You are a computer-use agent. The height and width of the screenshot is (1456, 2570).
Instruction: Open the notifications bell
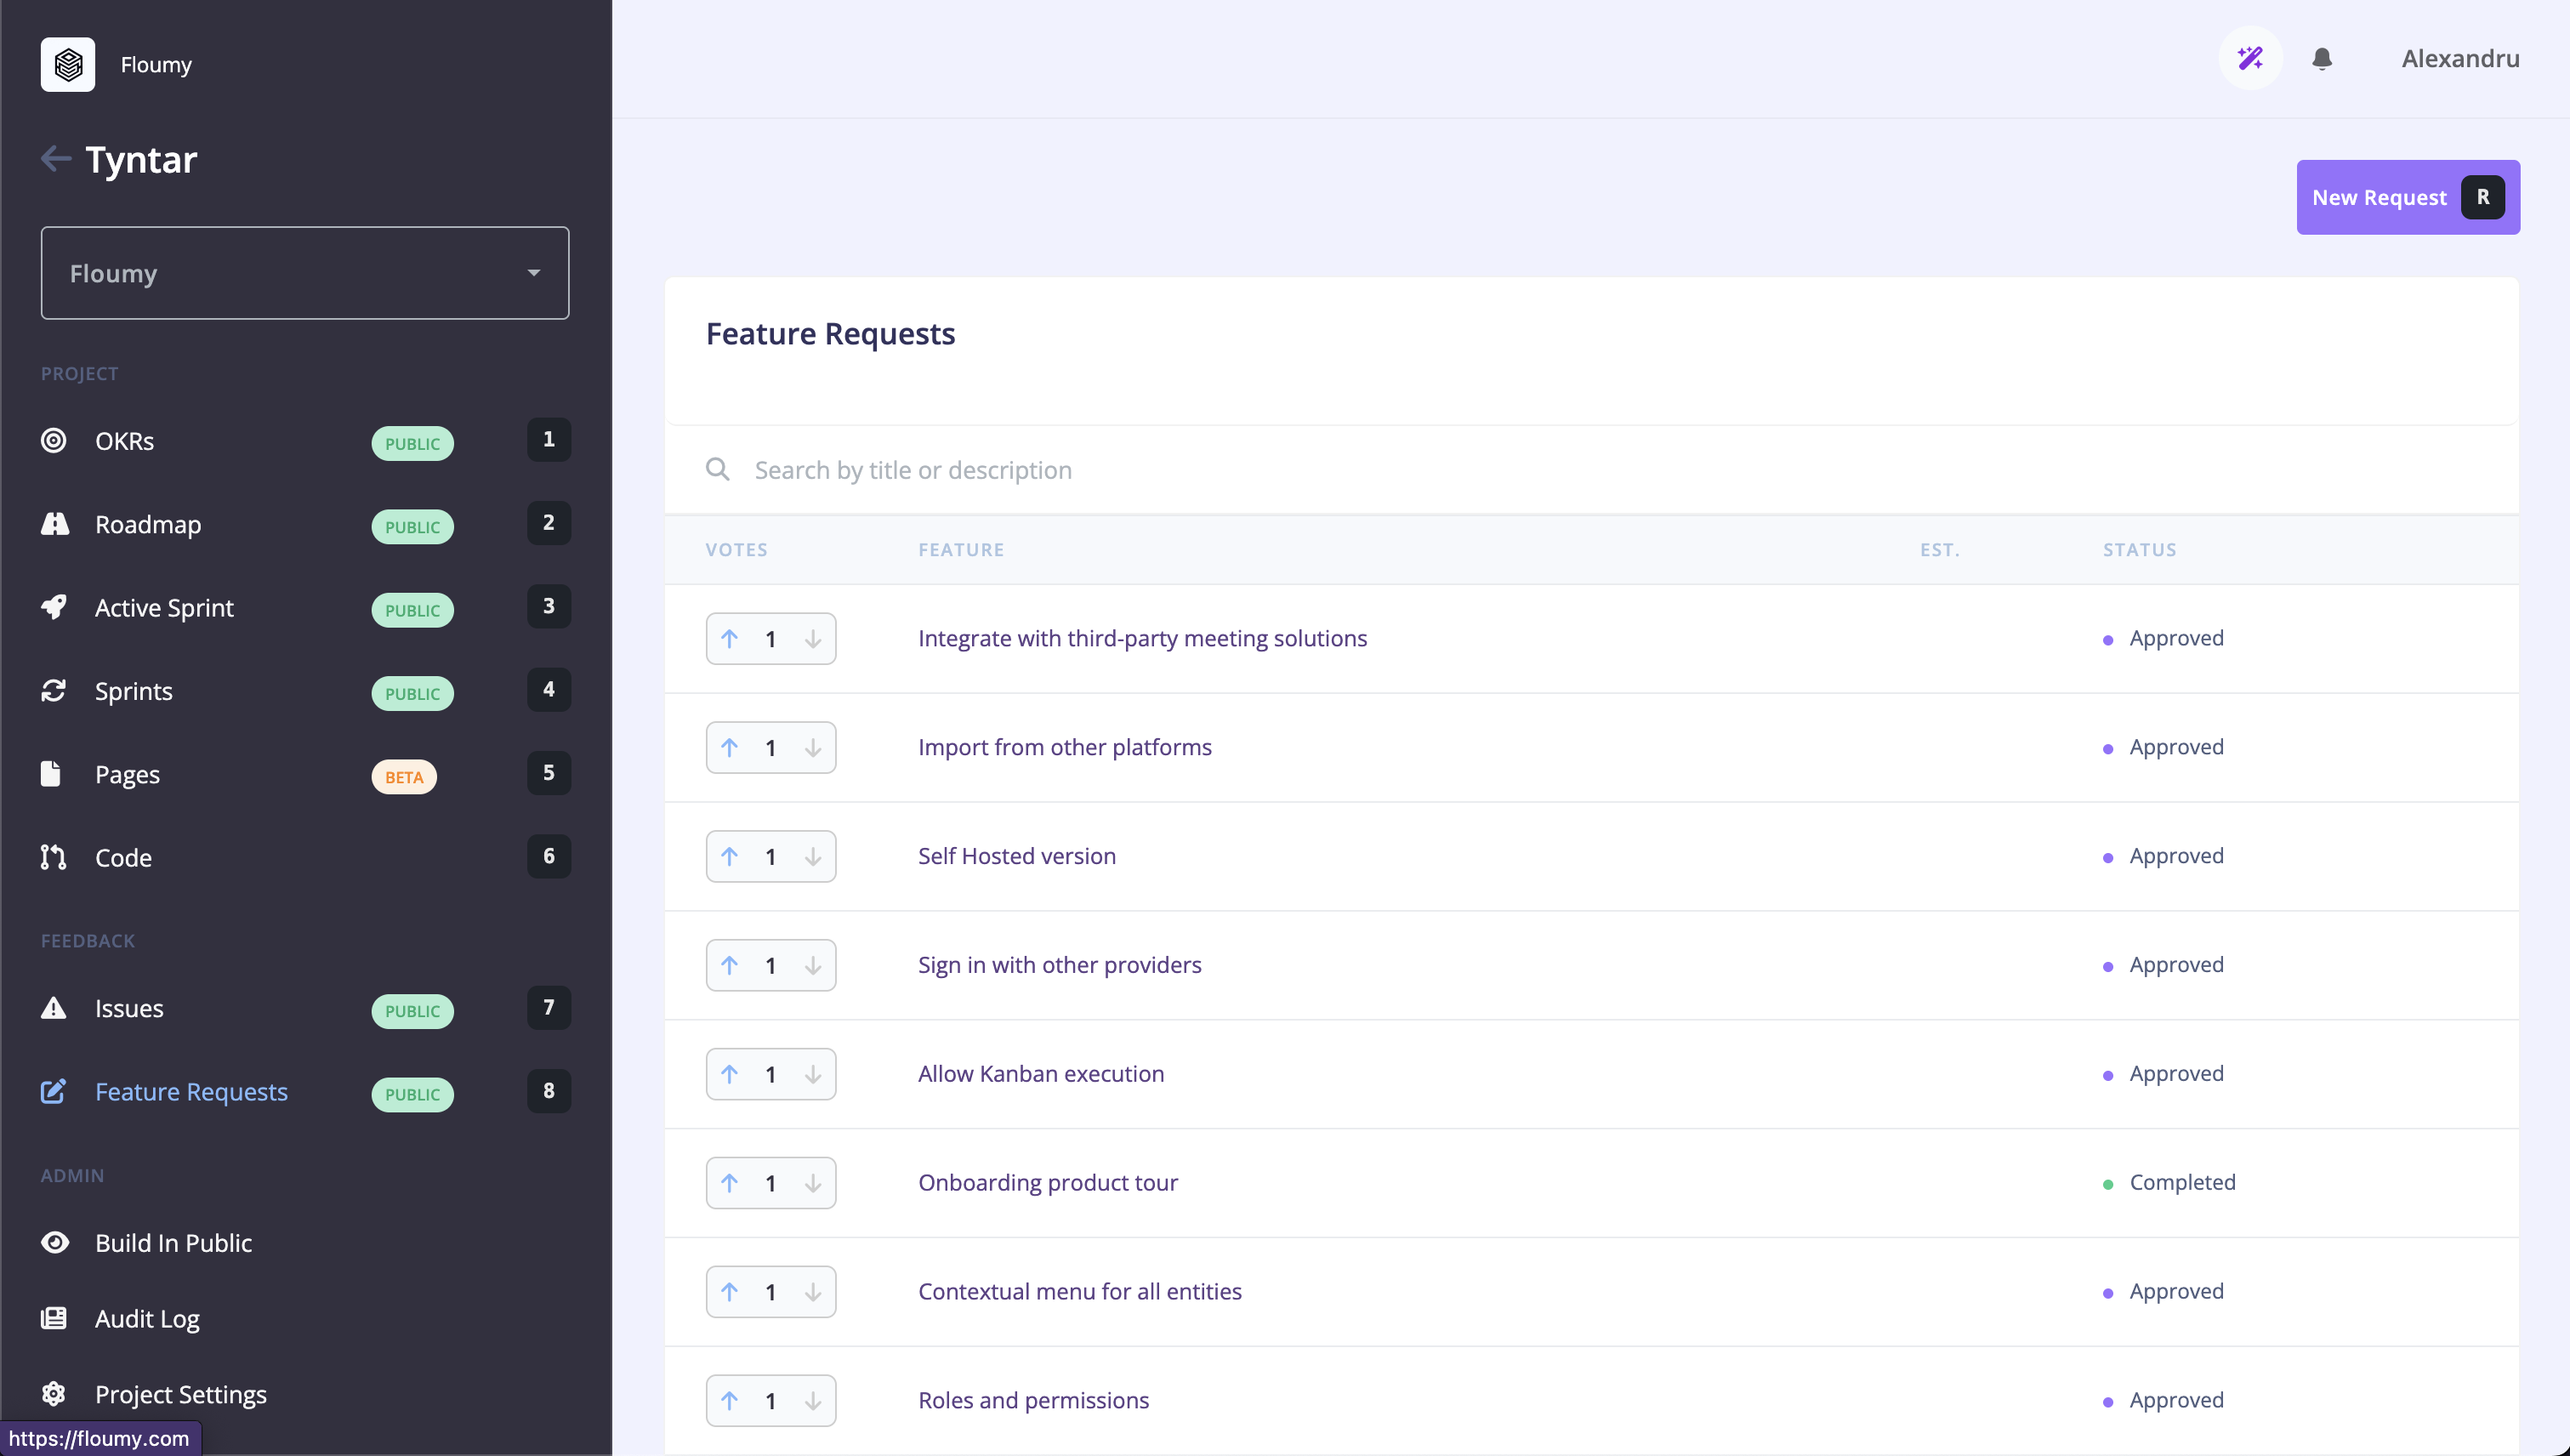tap(2322, 59)
